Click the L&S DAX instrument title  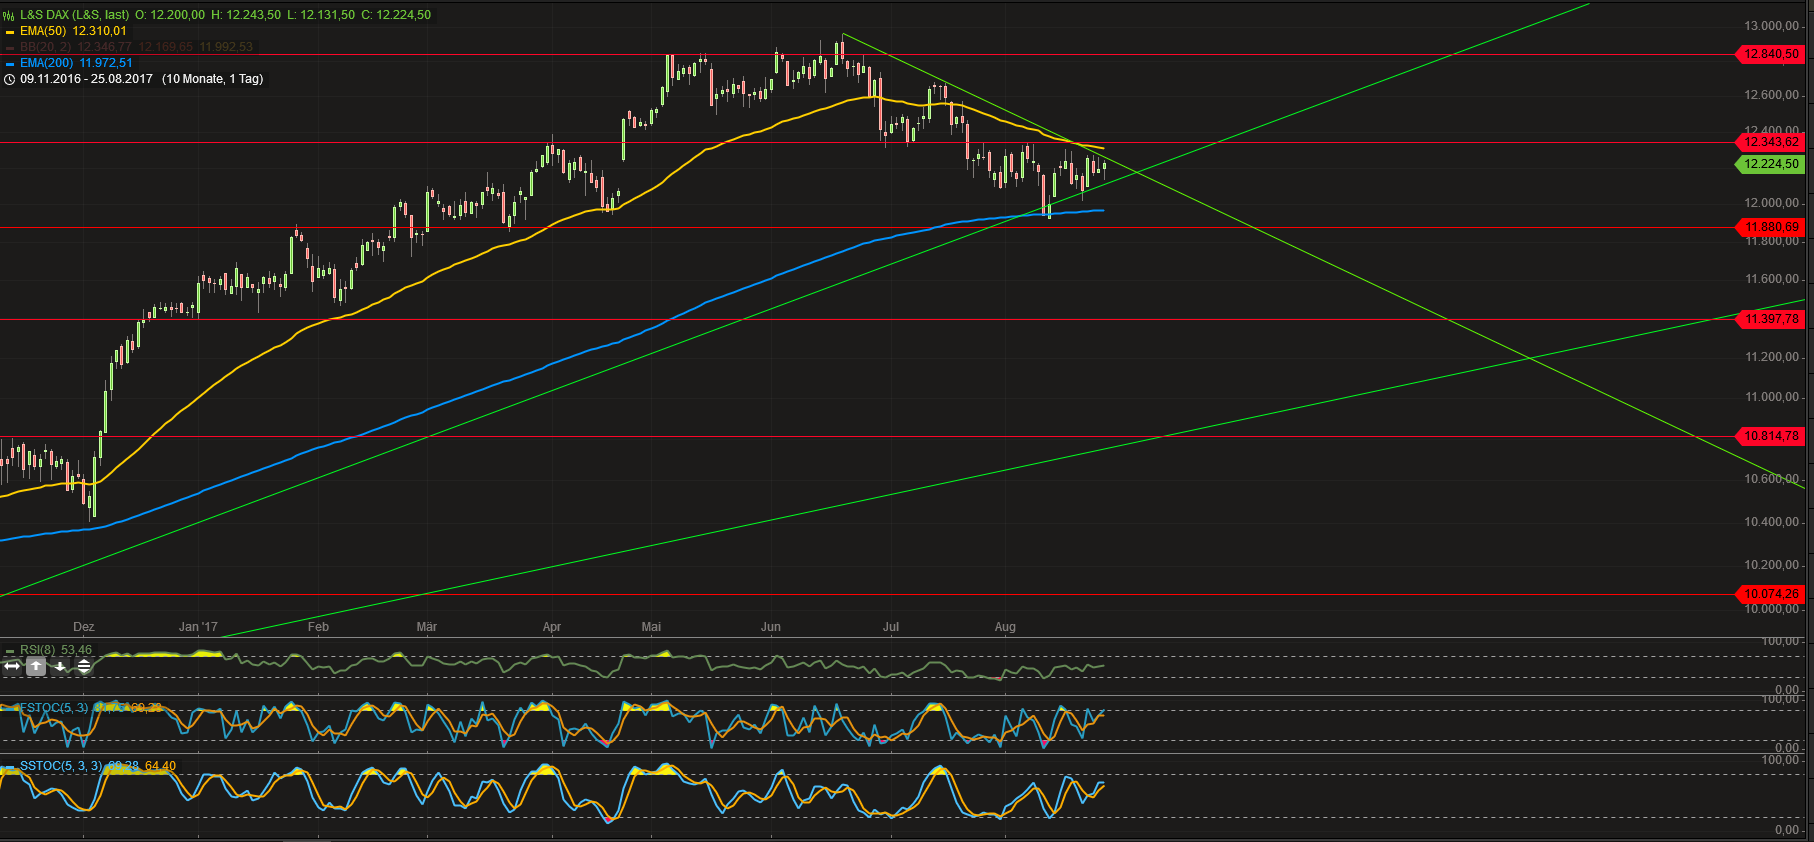(74, 15)
